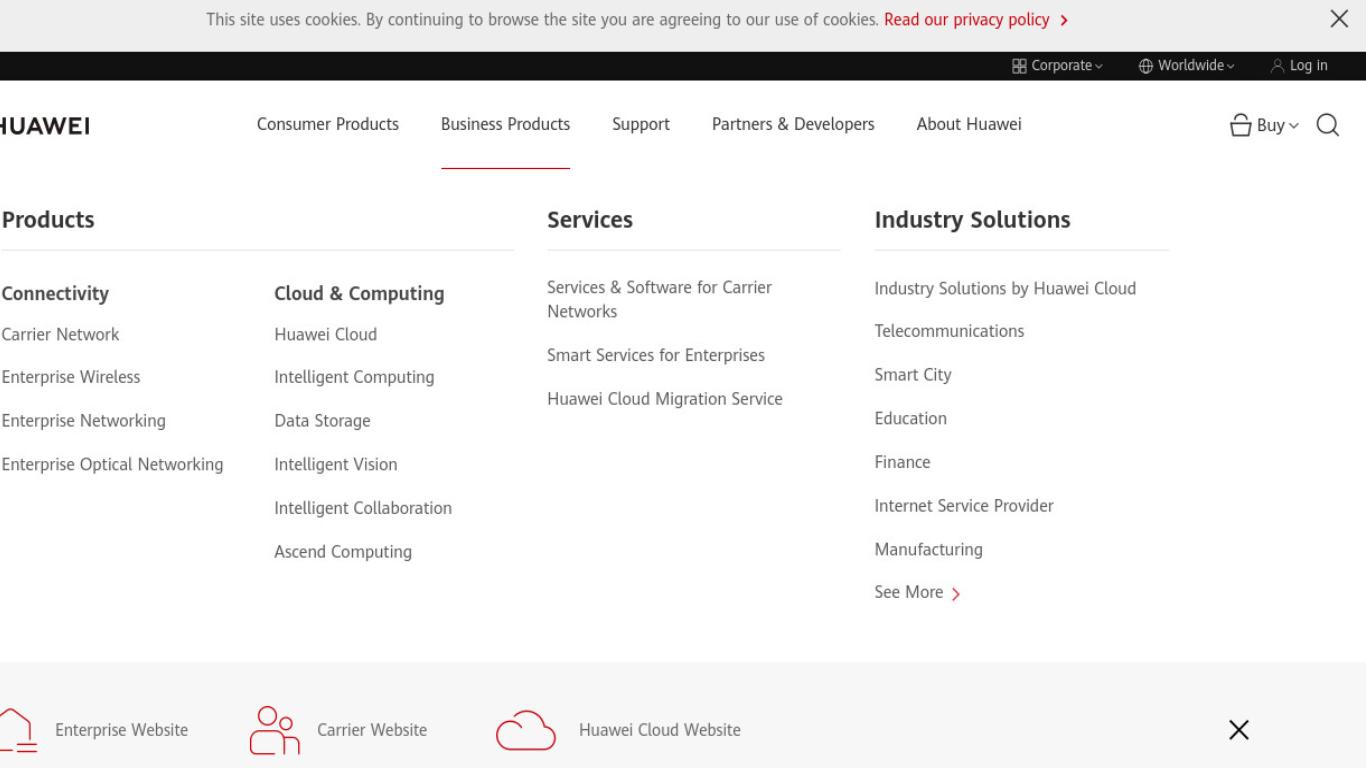Open Ascend Computing link

[343, 552]
